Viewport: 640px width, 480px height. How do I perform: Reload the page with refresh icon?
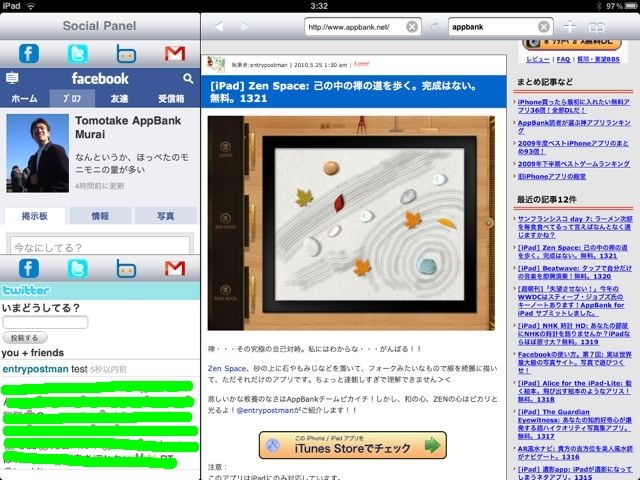[434, 27]
